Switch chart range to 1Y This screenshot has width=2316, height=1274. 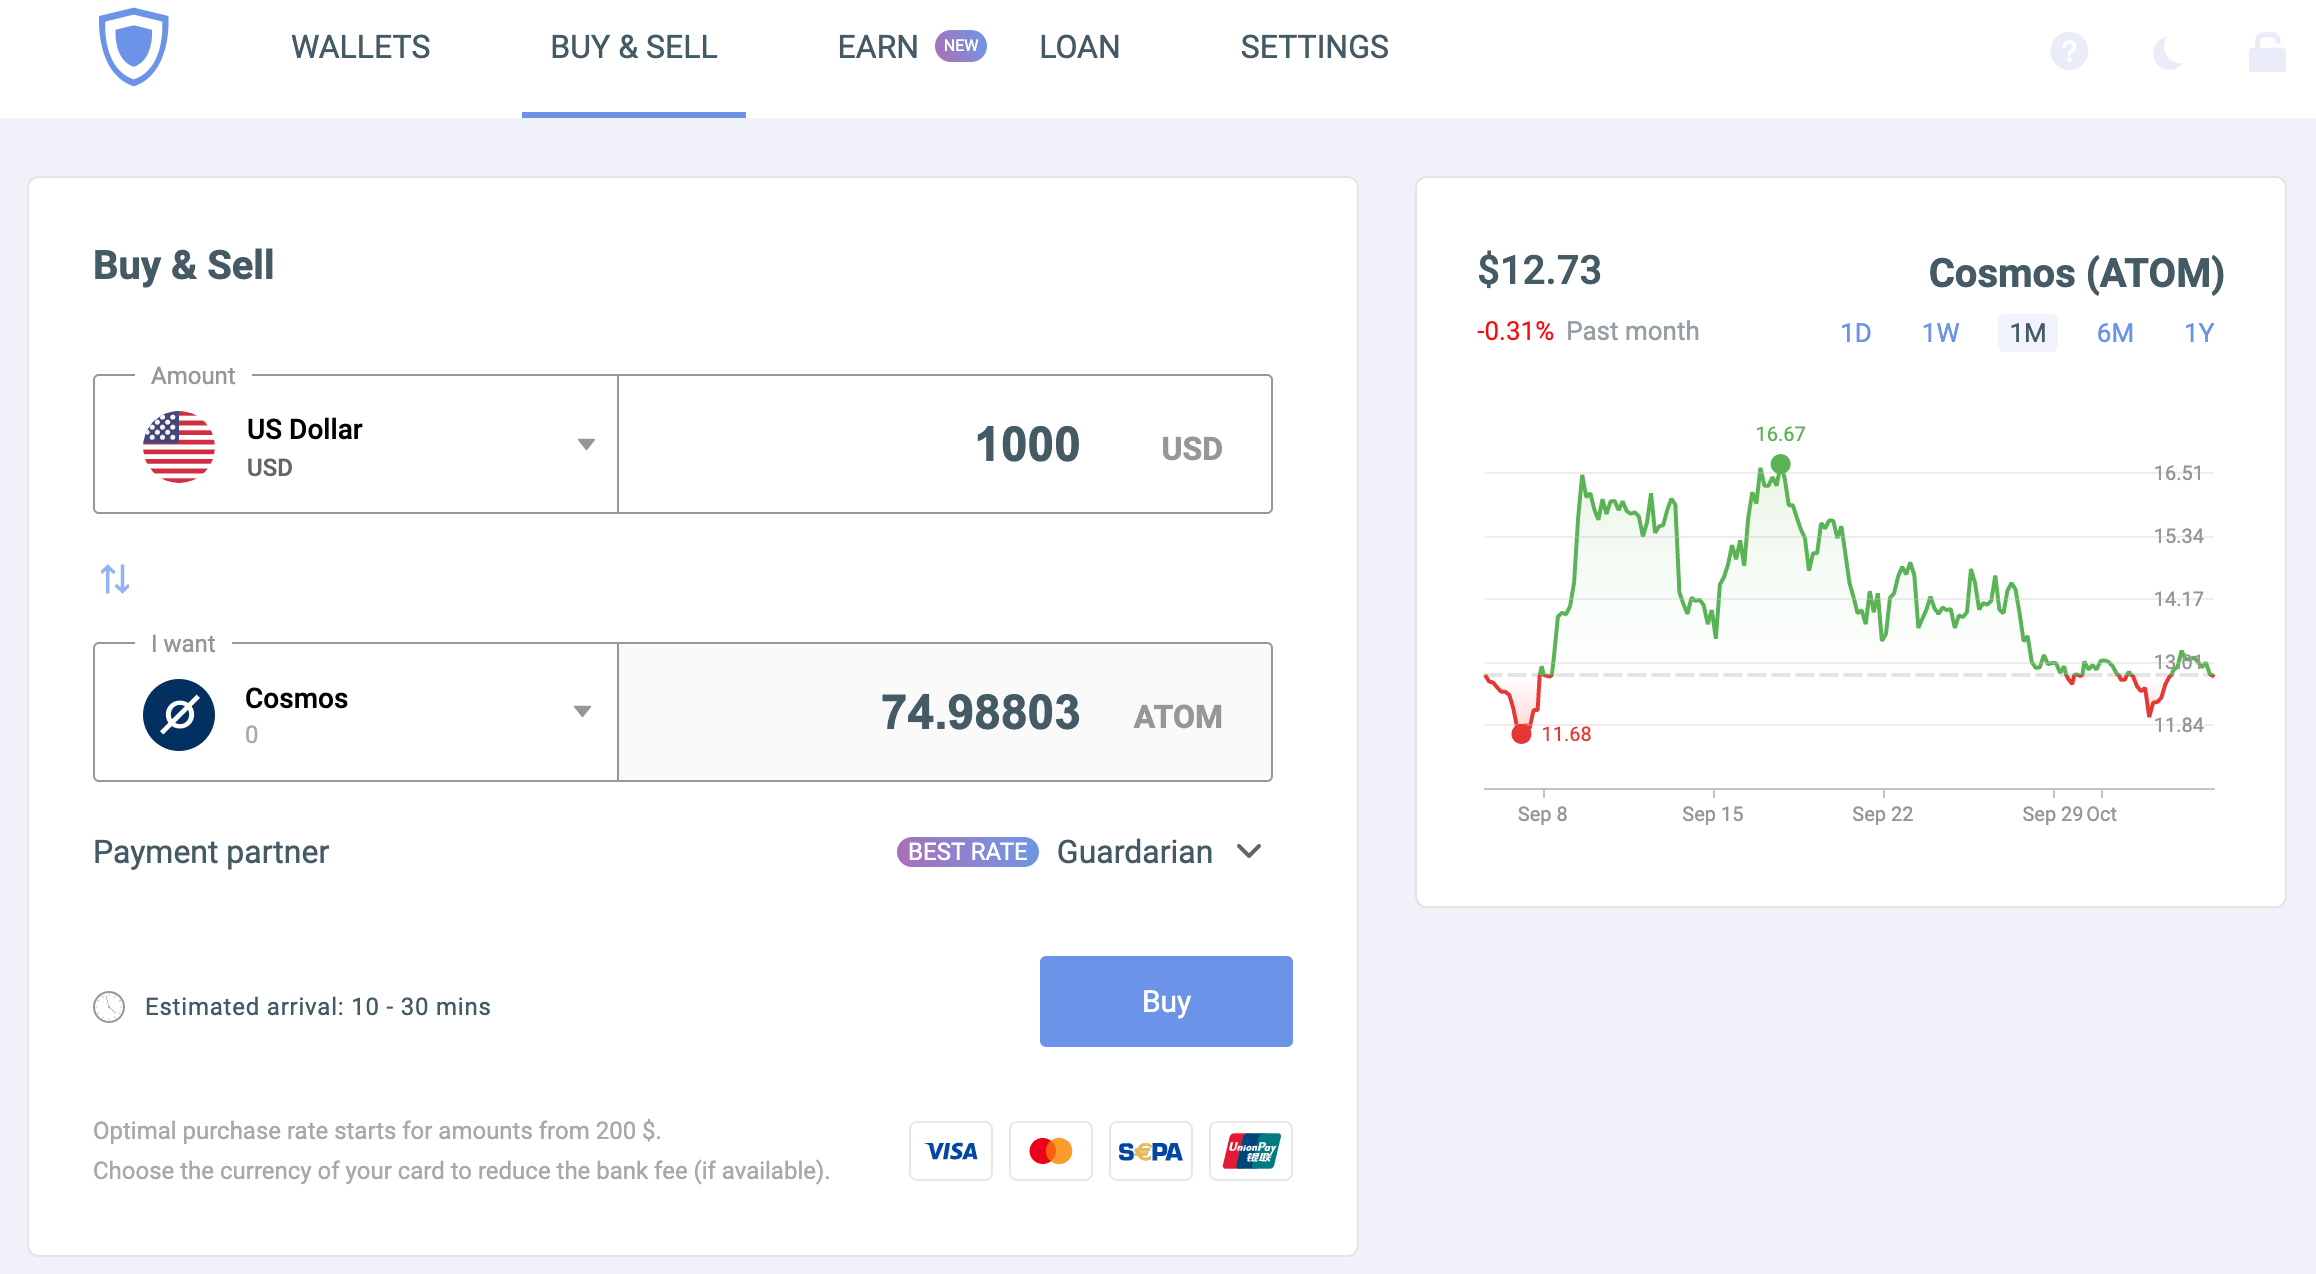(2199, 333)
